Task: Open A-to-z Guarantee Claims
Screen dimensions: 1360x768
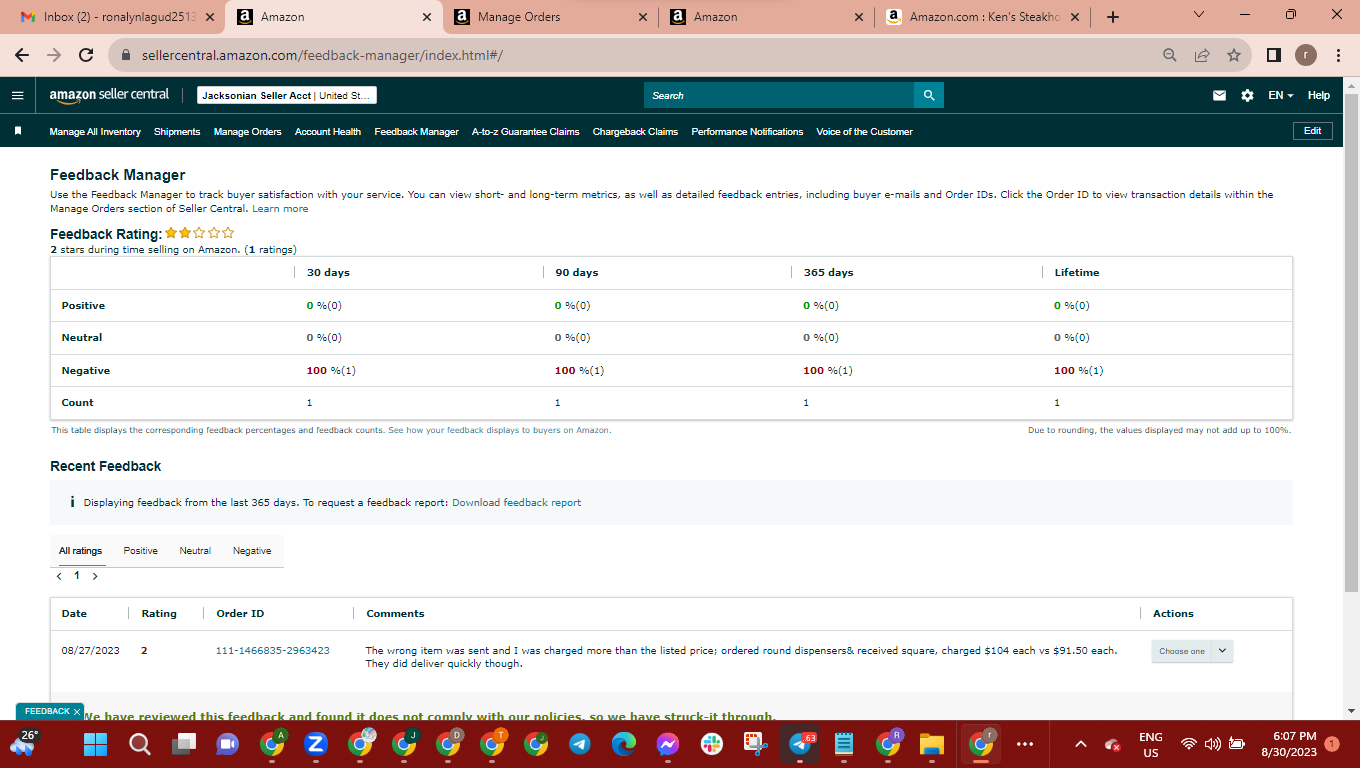Action: pos(526,132)
